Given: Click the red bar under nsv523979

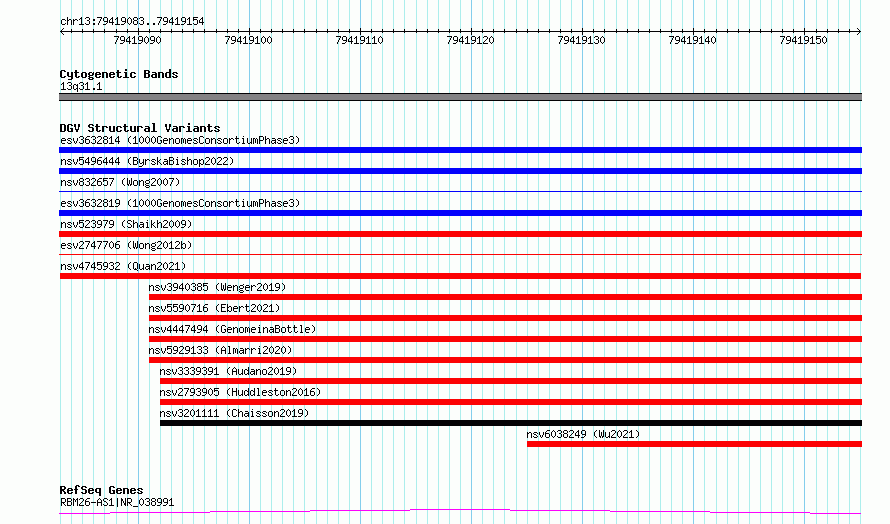Looking at the screenshot, I should pyautogui.click(x=460, y=234).
